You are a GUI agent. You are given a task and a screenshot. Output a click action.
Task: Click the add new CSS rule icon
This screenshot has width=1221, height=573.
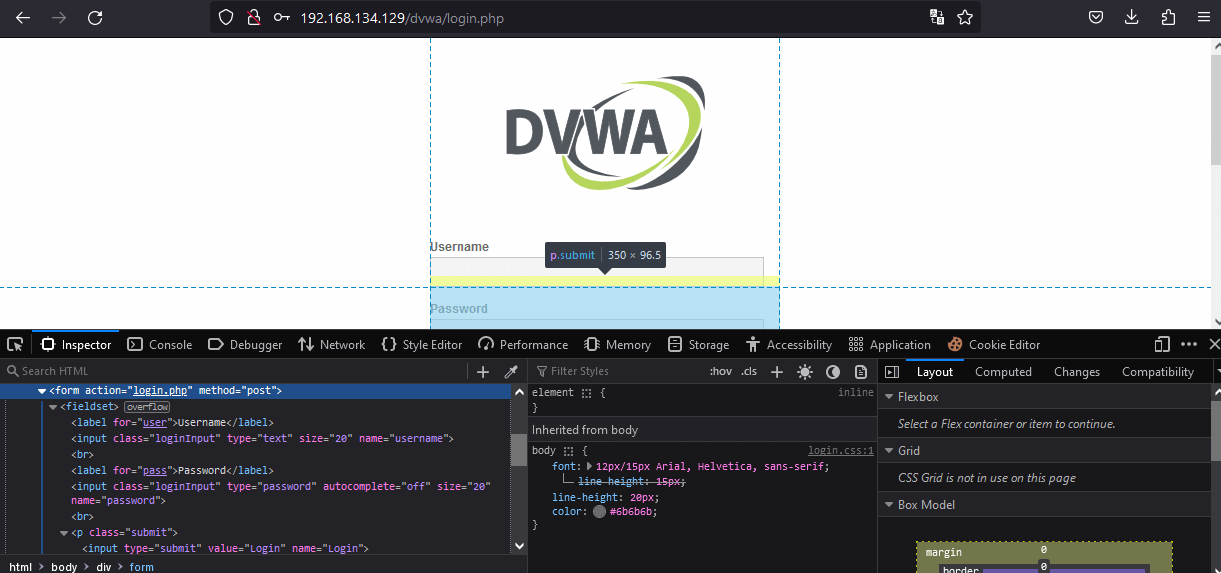pos(776,372)
